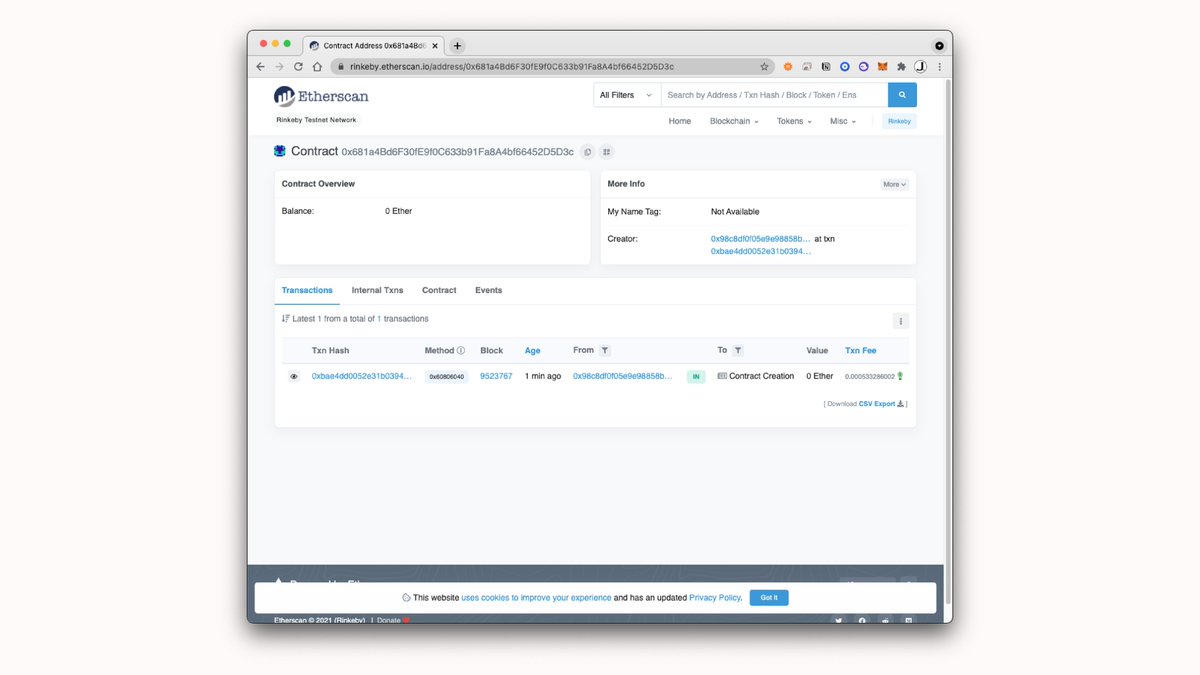Go to browser home page icon
This screenshot has width=1200, height=675.
point(317,67)
